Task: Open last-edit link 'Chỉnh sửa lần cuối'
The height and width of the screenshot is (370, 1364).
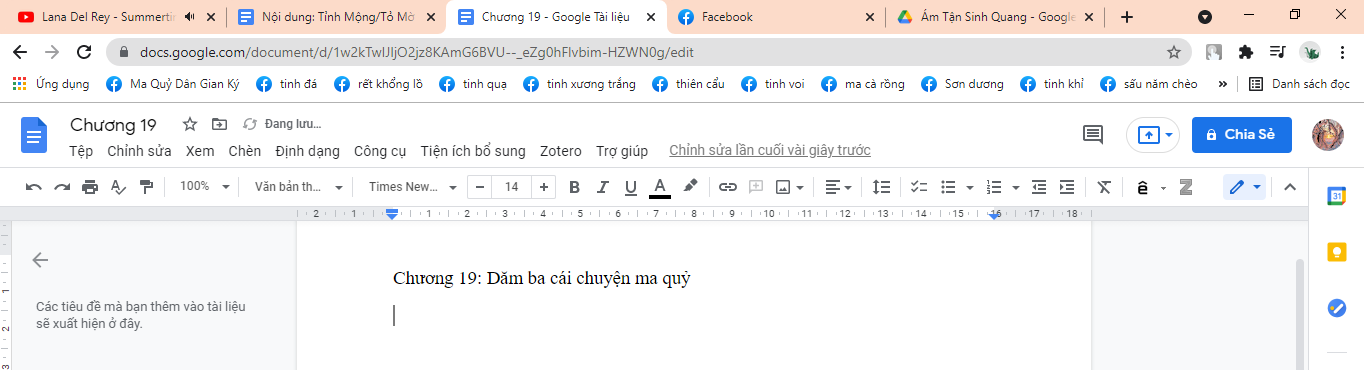Action: tap(770, 151)
